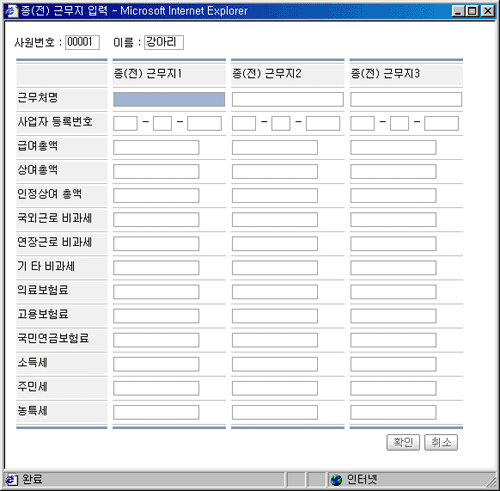
Task: Click 급여총액 input for 근무지2
Action: [275, 147]
